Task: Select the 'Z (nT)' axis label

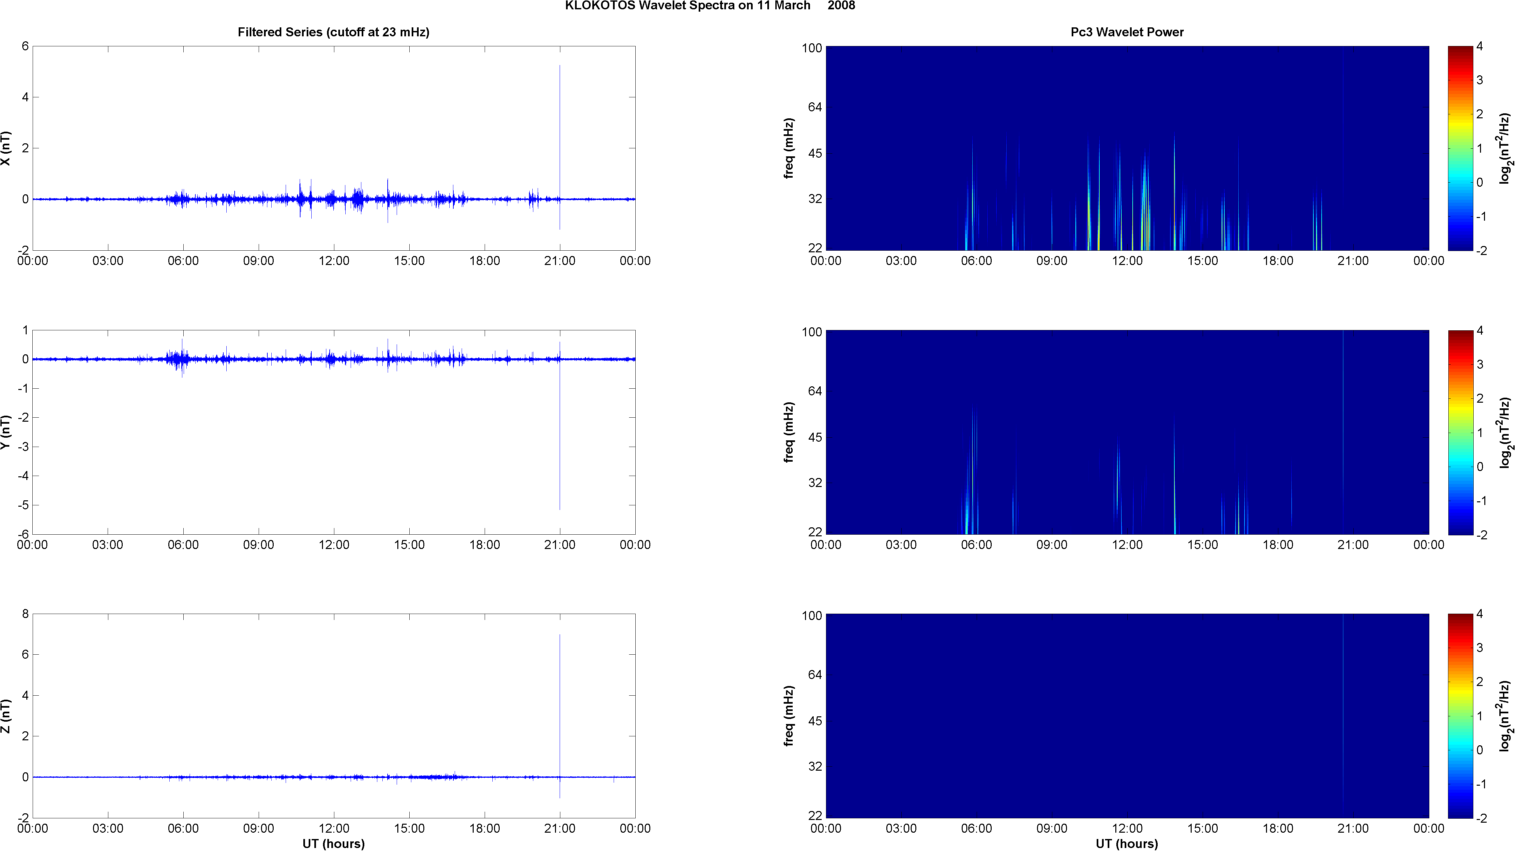Action: tap(7, 716)
